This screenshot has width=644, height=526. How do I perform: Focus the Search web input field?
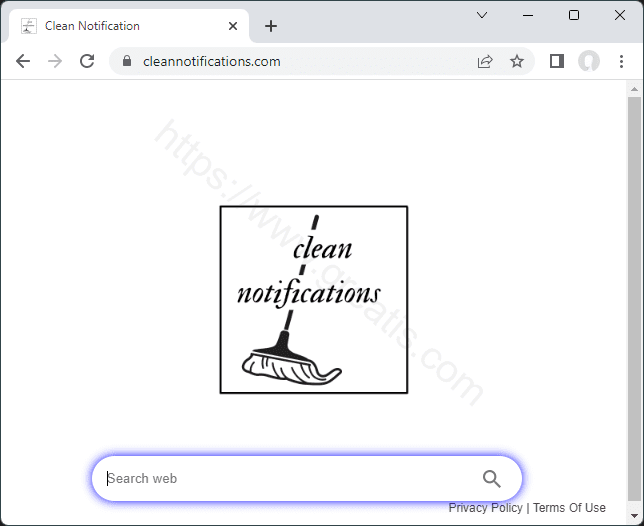click(x=290, y=479)
